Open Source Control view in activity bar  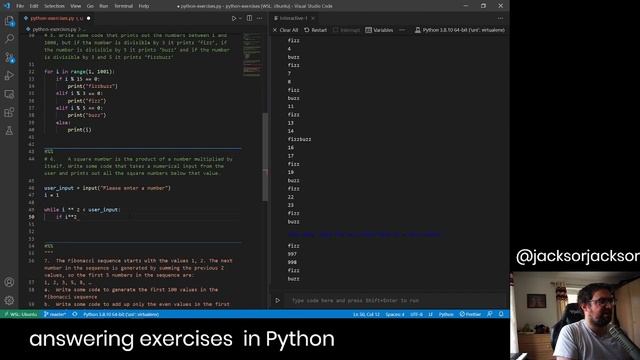point(9,57)
